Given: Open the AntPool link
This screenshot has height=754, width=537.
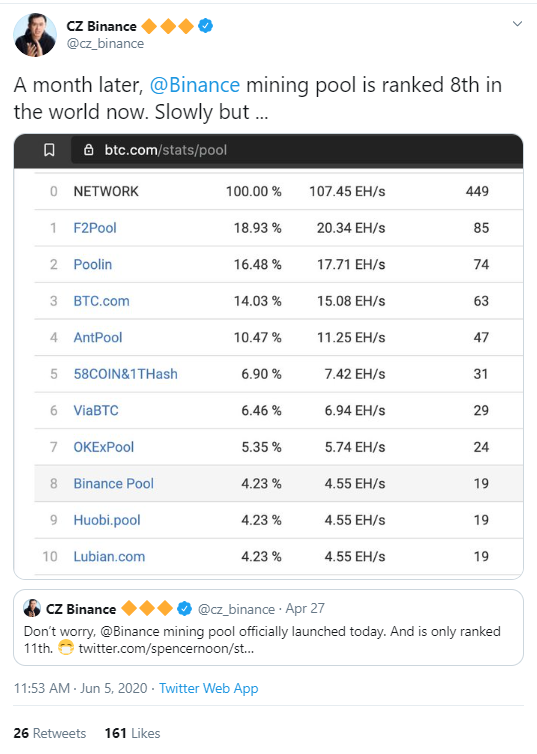Looking at the screenshot, I should point(98,338).
